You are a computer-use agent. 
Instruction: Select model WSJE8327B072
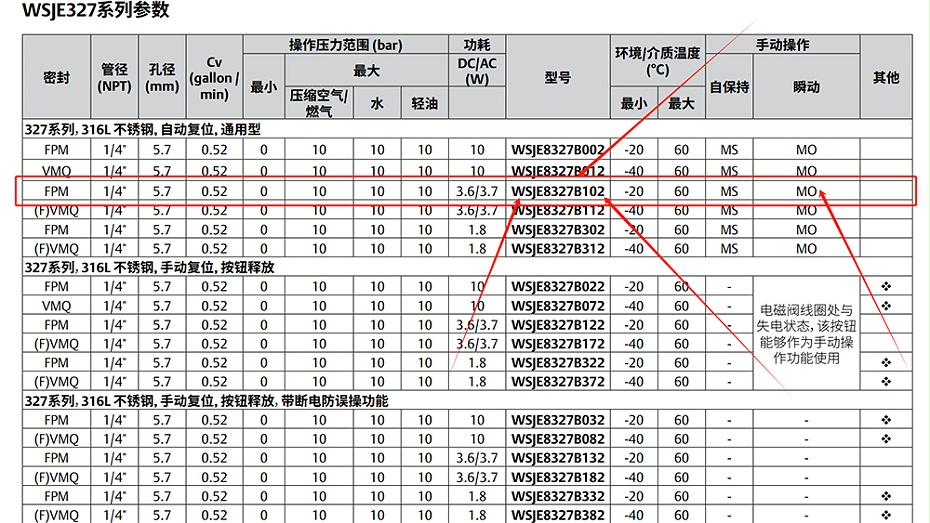click(x=558, y=307)
